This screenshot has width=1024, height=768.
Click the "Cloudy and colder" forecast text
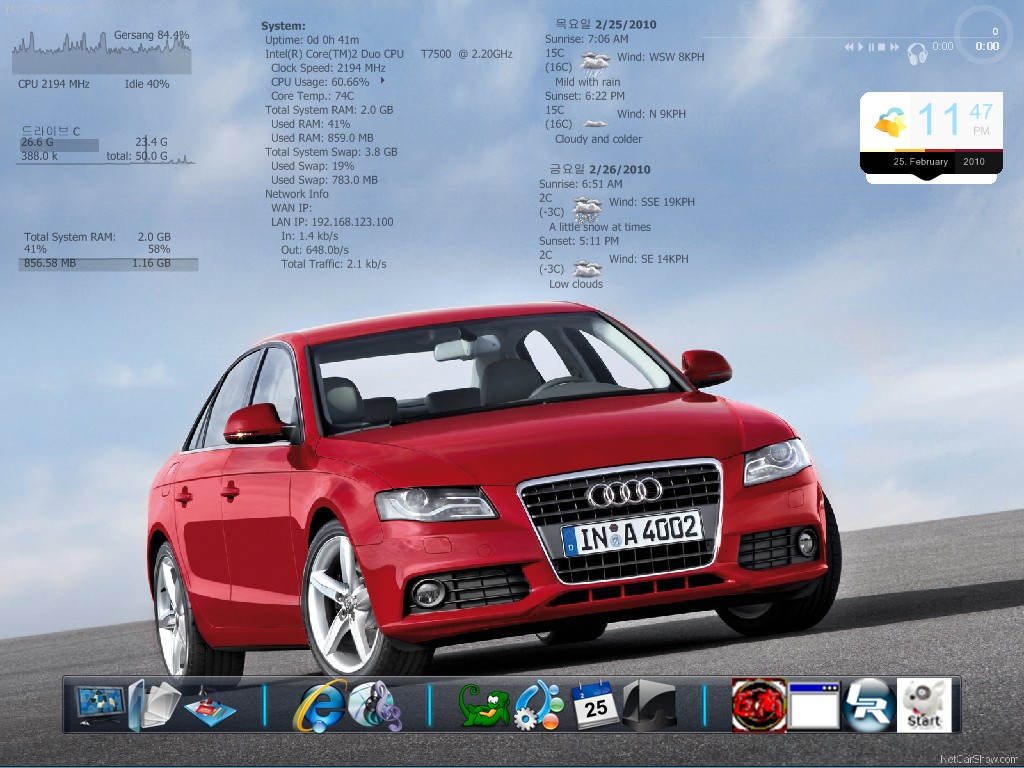598,139
